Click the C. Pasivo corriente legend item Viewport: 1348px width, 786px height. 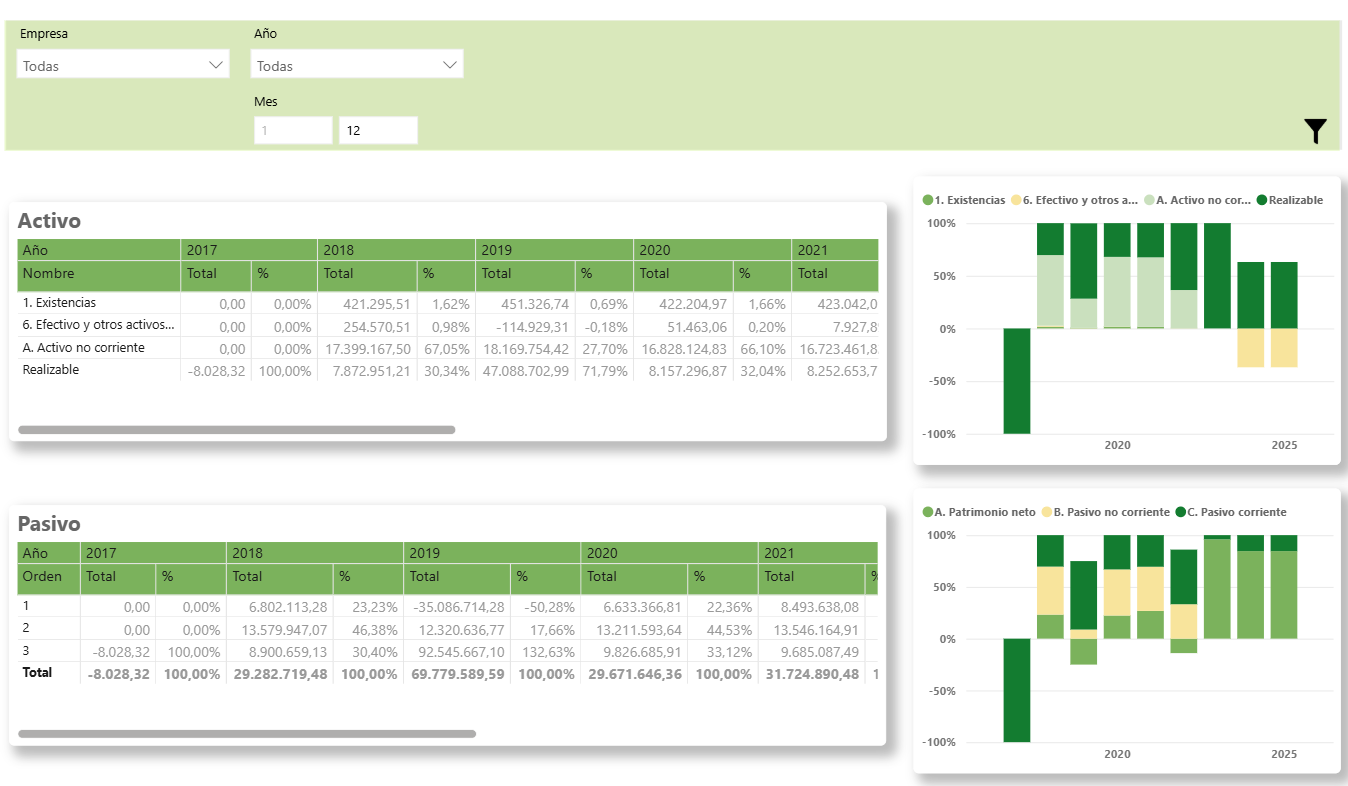click(x=1236, y=512)
